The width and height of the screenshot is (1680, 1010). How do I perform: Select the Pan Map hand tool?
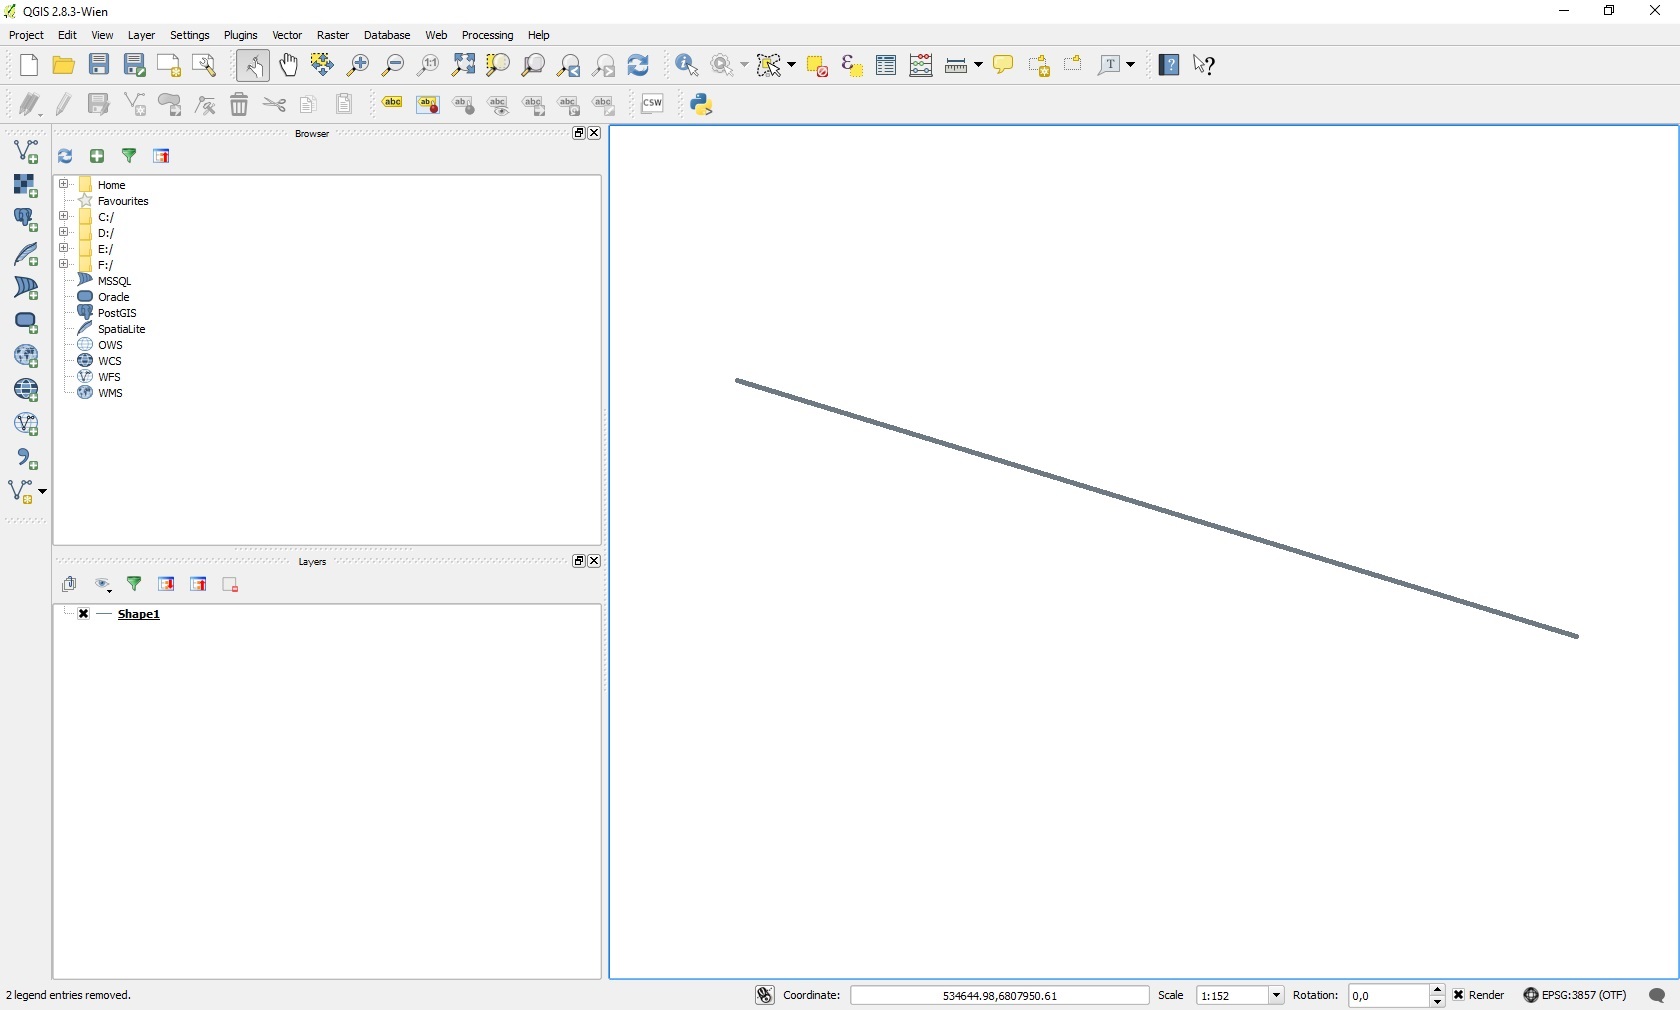coord(288,66)
